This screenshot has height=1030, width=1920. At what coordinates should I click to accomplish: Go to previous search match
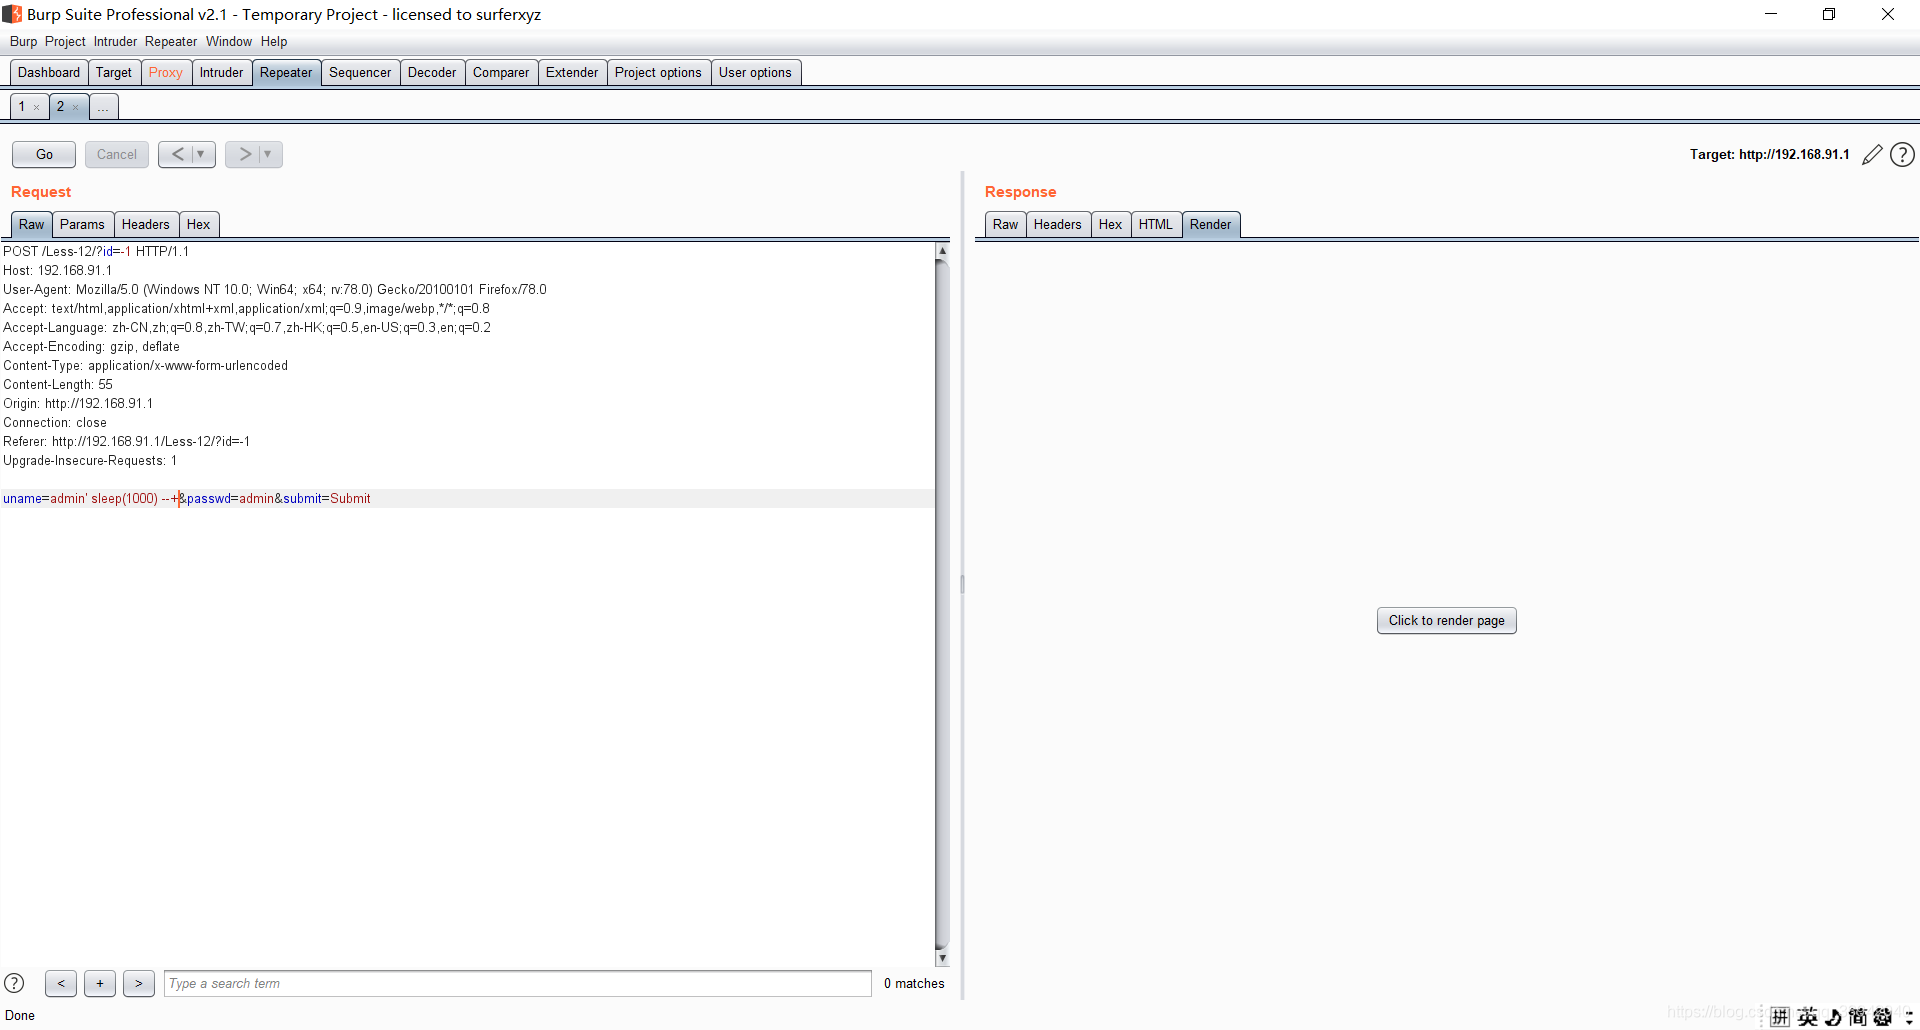click(61, 984)
